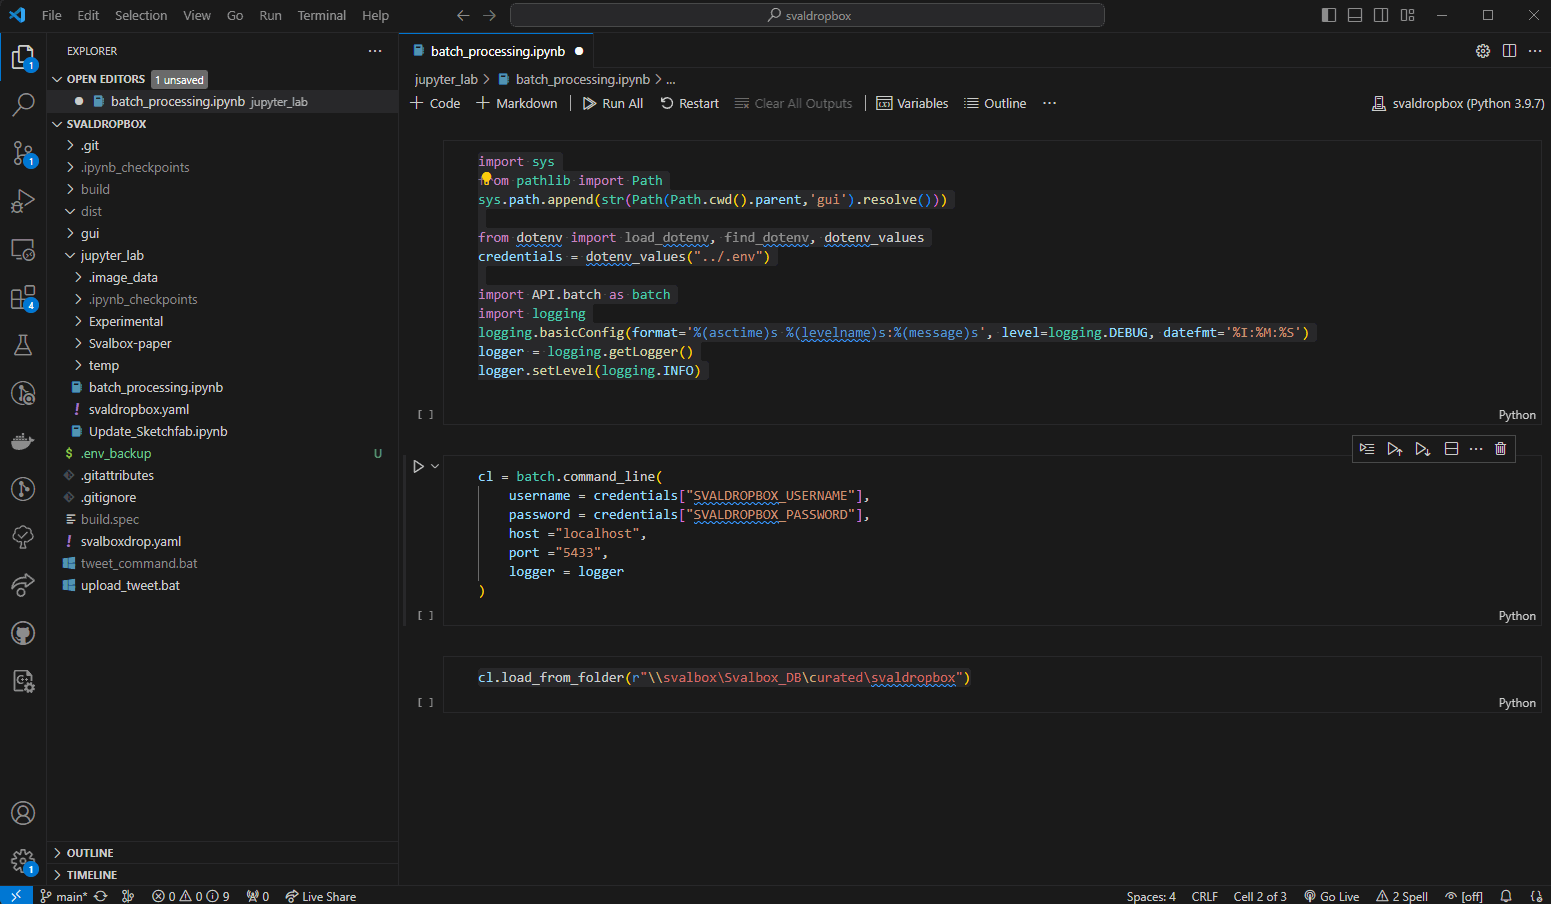This screenshot has width=1551, height=904.
Task: Go forward with the navigation arrow
Action: coord(489,15)
